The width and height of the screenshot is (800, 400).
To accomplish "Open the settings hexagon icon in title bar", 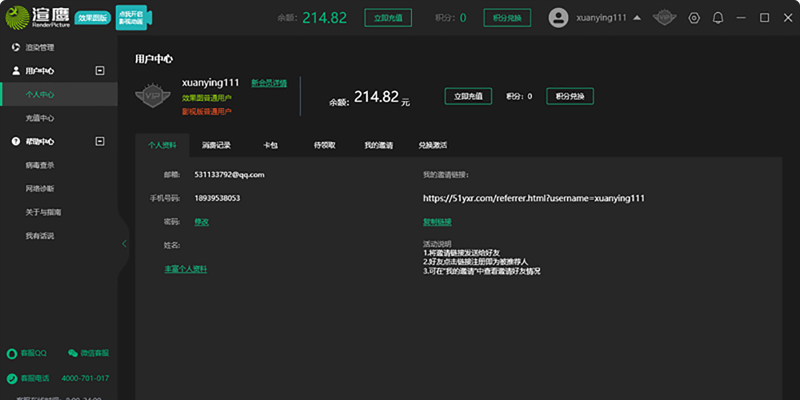I will coord(694,18).
